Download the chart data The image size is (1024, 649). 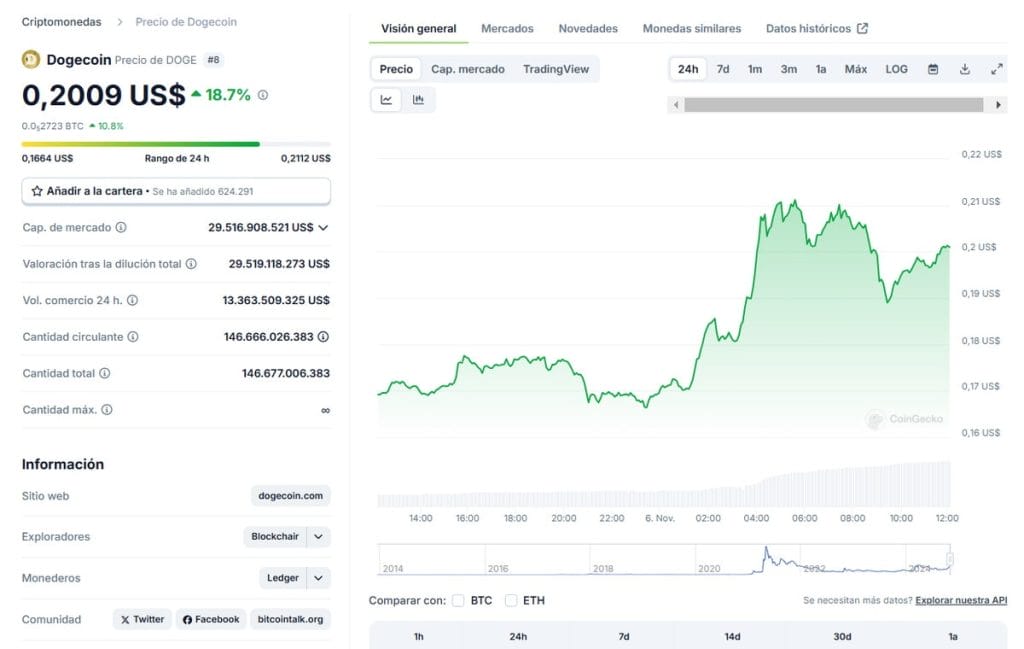(x=965, y=69)
